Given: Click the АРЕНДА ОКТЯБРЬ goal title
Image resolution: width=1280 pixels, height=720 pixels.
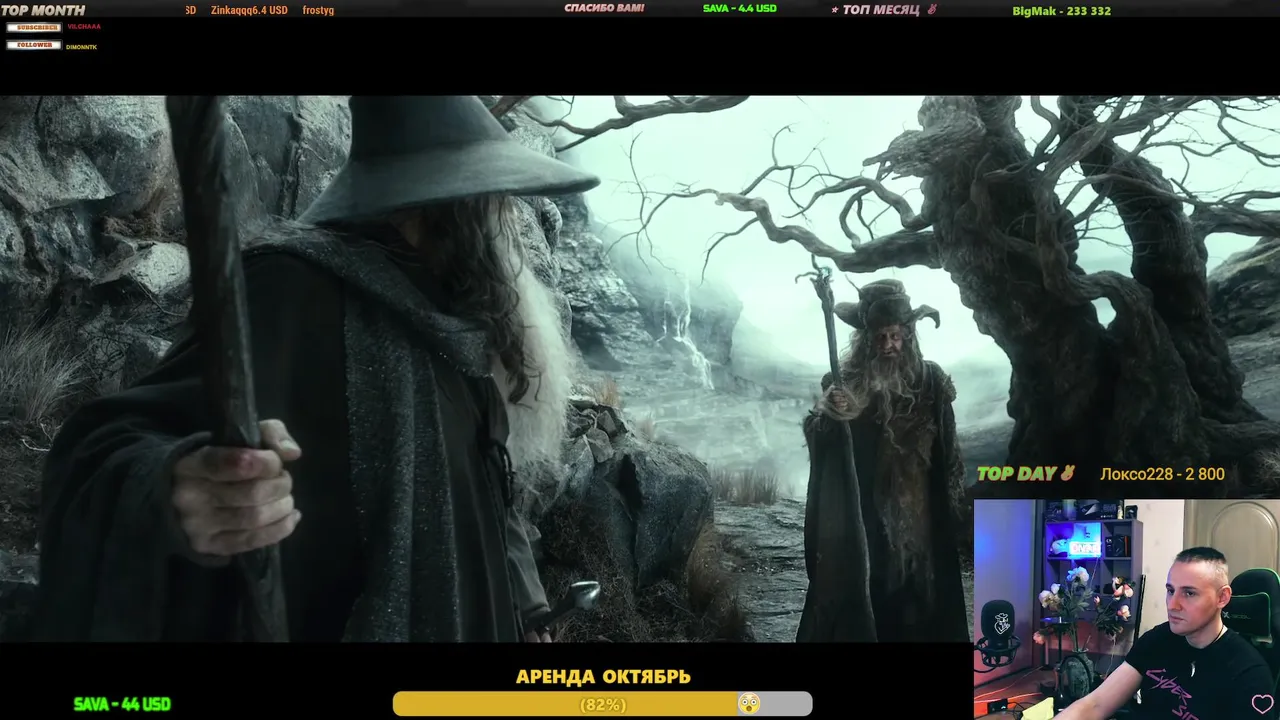Looking at the screenshot, I should point(603,677).
